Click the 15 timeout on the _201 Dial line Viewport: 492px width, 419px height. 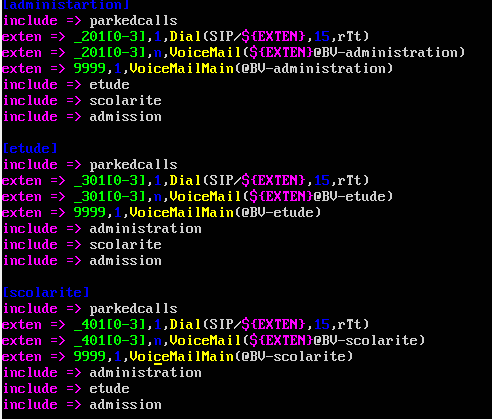(322, 36)
